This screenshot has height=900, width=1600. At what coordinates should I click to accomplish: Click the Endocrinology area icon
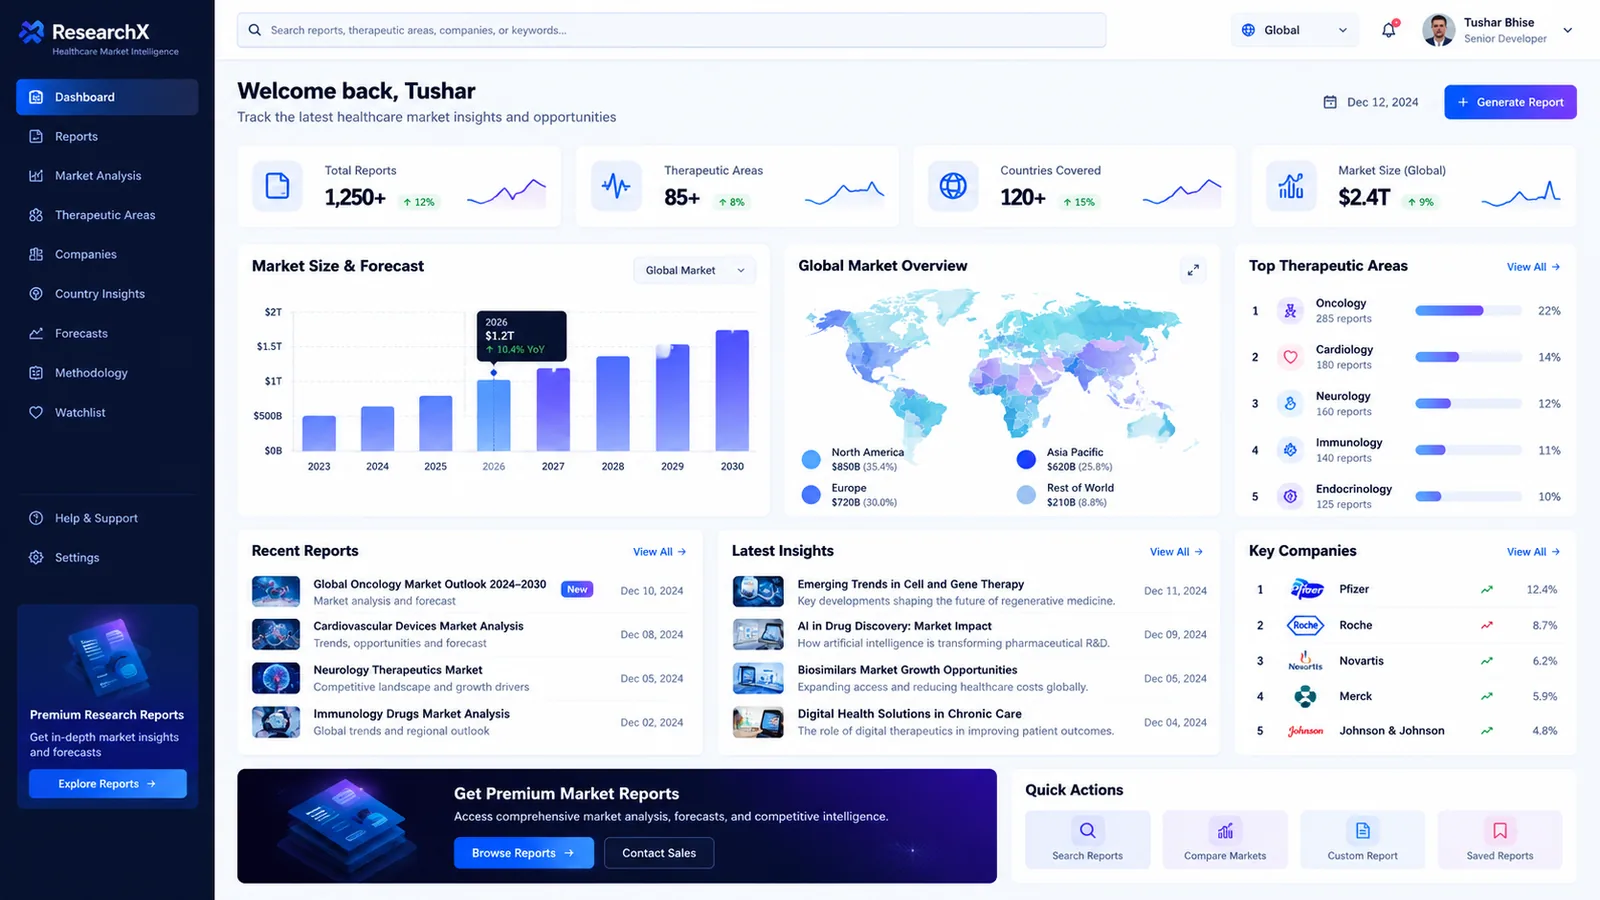[1290, 496]
